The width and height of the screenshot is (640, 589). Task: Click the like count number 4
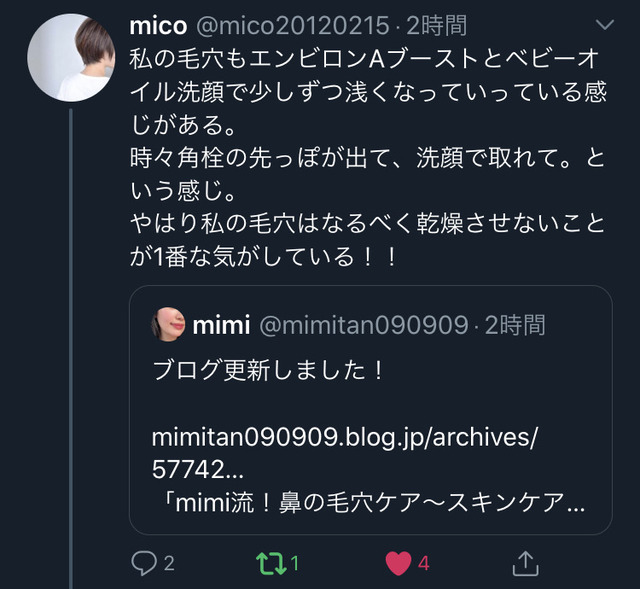[424, 564]
